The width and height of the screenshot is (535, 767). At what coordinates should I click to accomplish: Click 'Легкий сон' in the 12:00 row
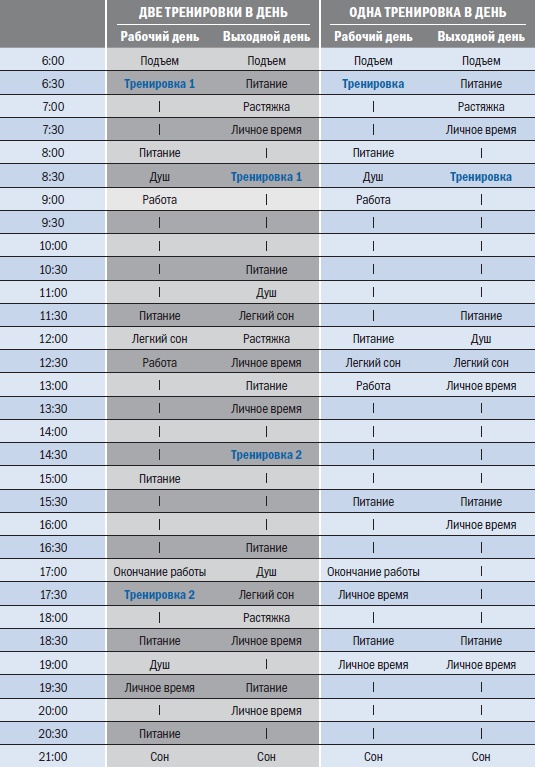coord(159,338)
